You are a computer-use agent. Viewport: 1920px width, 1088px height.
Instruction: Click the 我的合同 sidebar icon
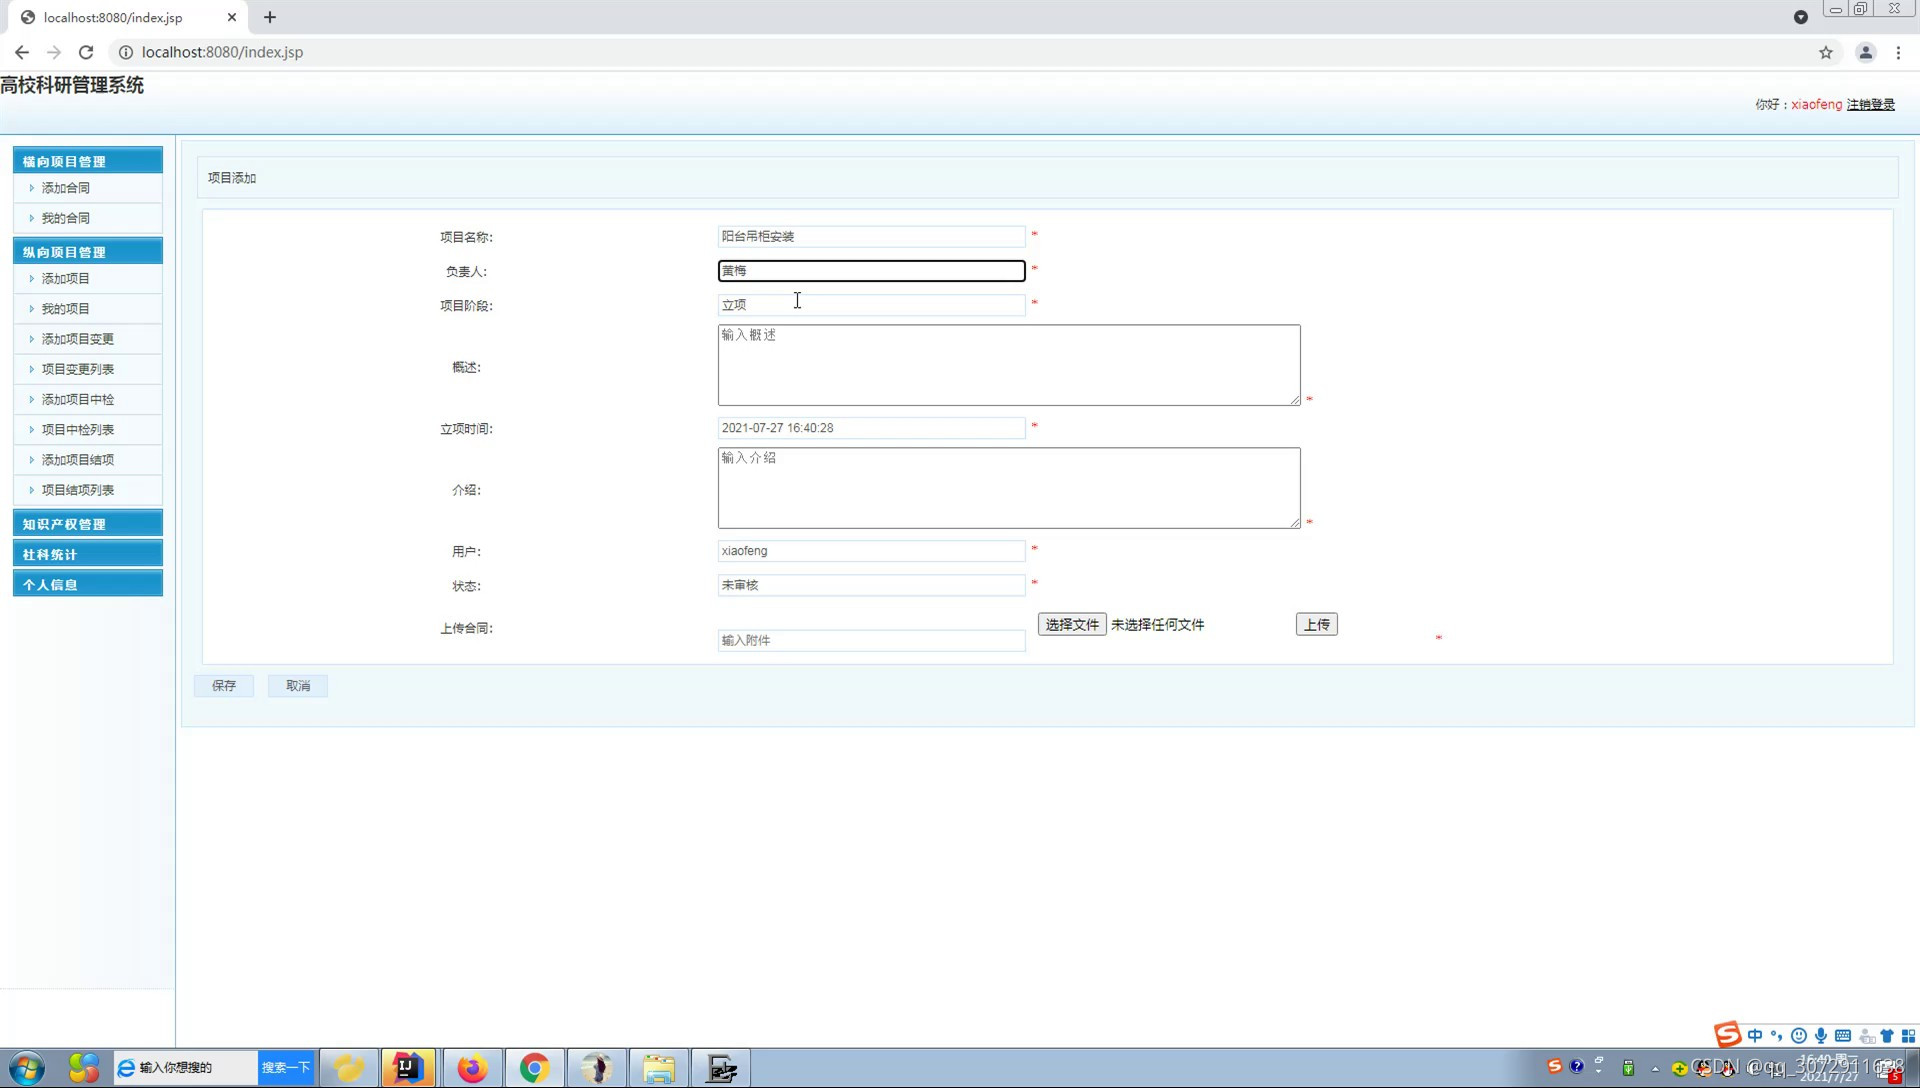[x=66, y=218]
